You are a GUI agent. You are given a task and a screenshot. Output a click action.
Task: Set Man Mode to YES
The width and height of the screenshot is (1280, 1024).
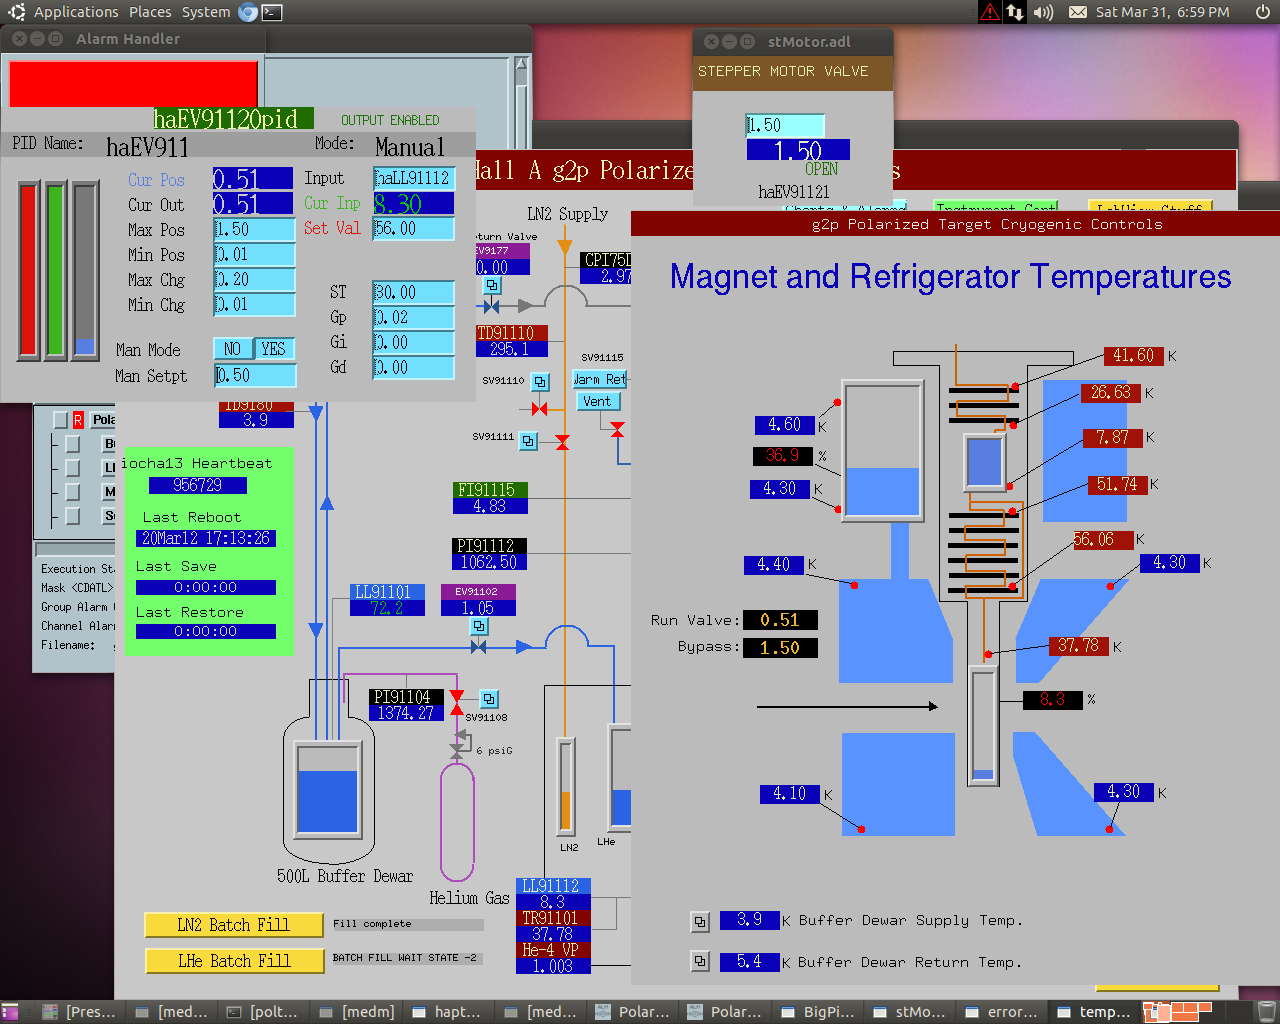click(274, 349)
